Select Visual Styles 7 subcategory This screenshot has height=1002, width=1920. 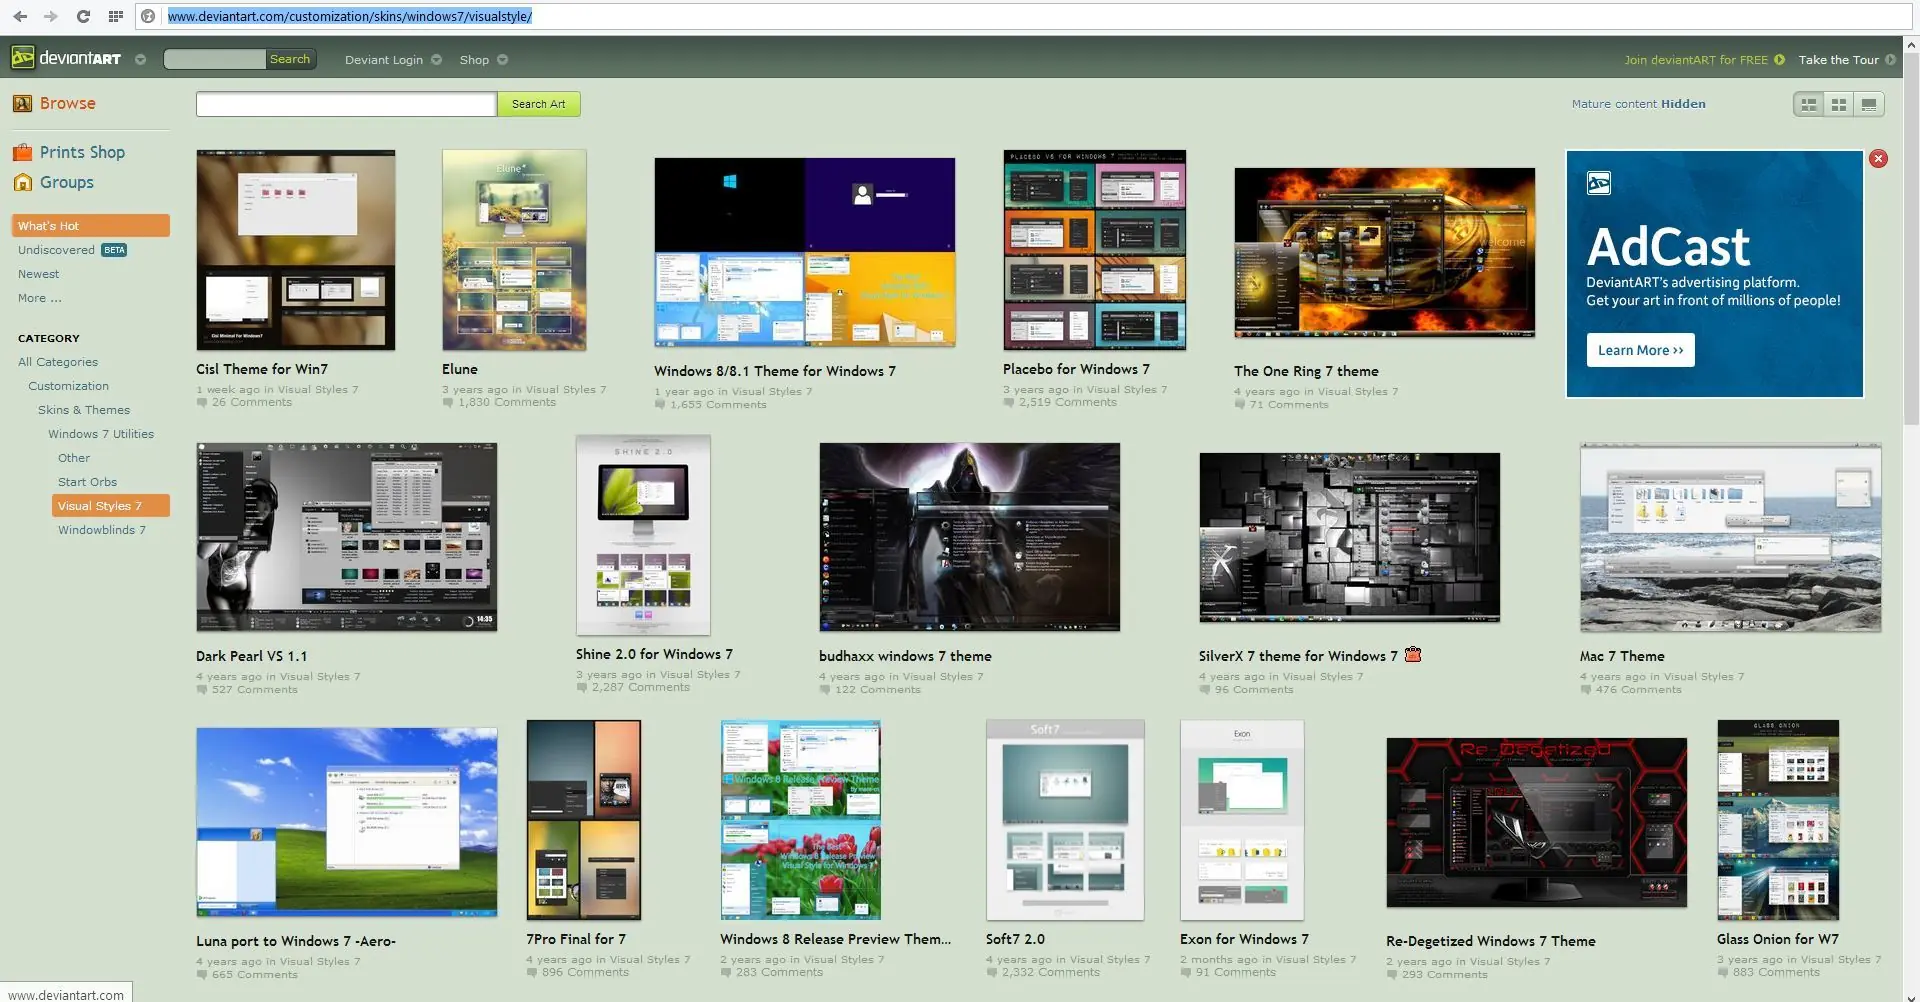pyautogui.click(x=111, y=506)
